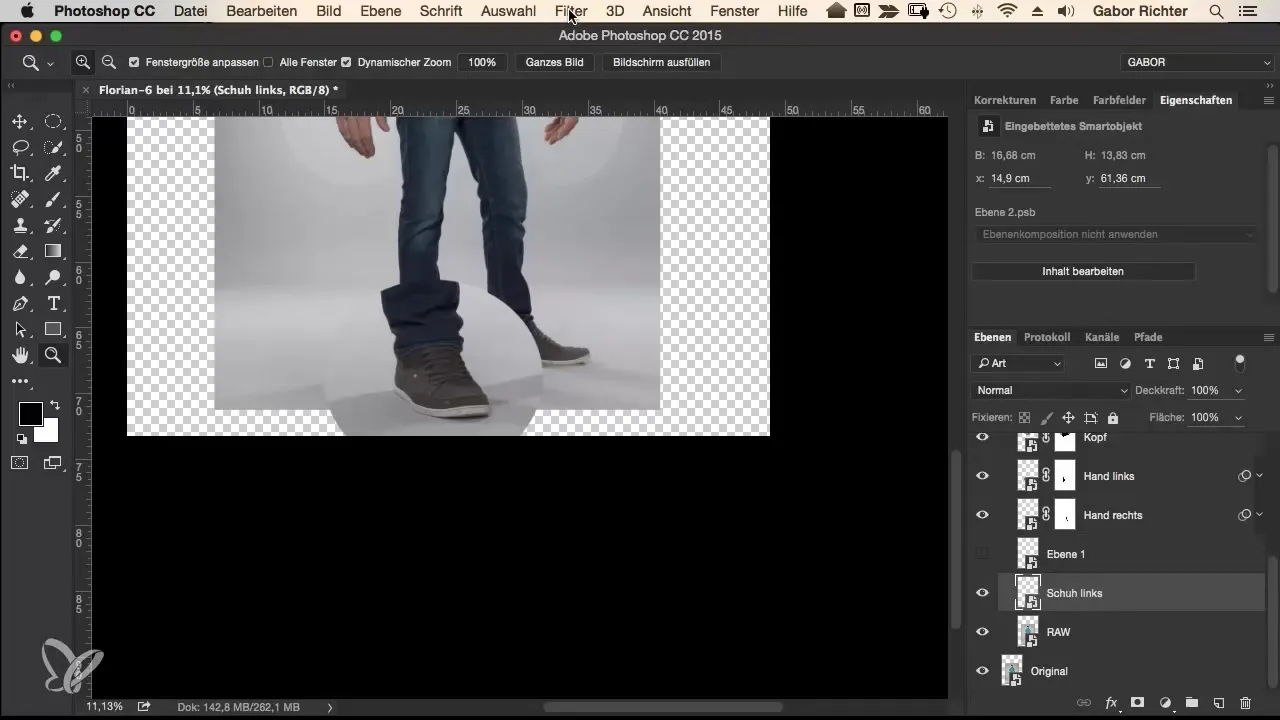Open the Fläche fill dropdown
The width and height of the screenshot is (1280, 720).
point(1239,417)
